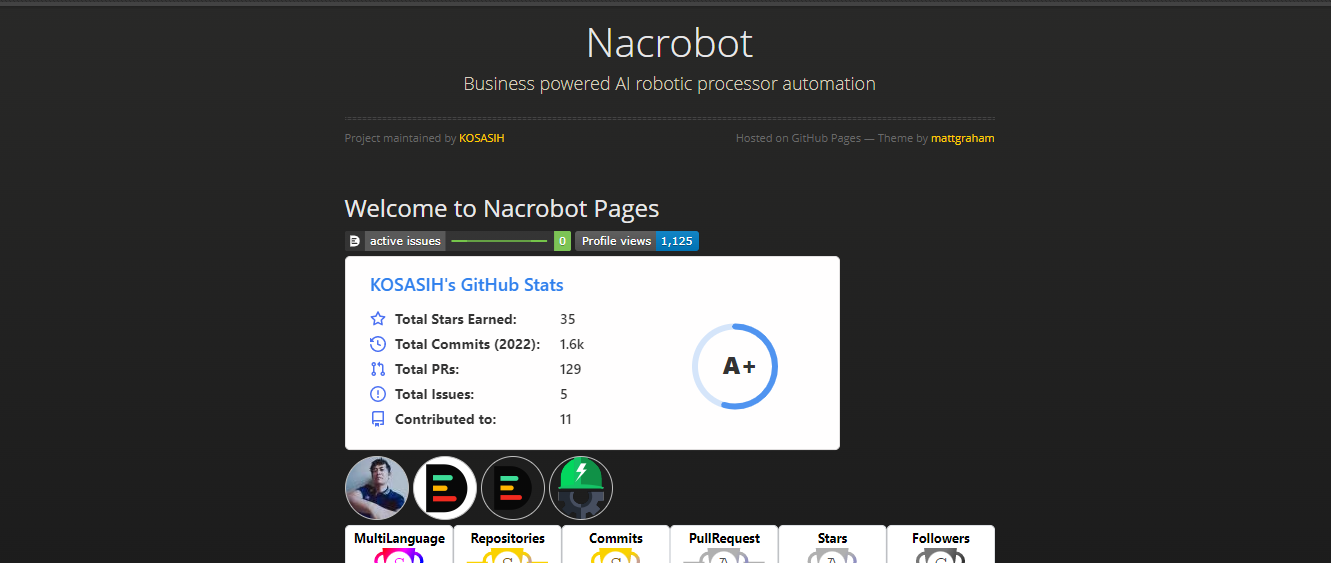The image size is (1331, 563).
Task: Open the active issues badge
Action: point(458,241)
